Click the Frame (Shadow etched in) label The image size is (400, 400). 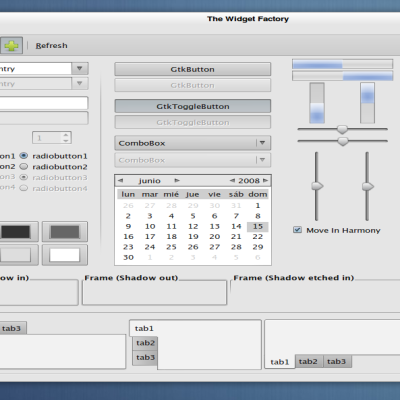tap(293, 278)
